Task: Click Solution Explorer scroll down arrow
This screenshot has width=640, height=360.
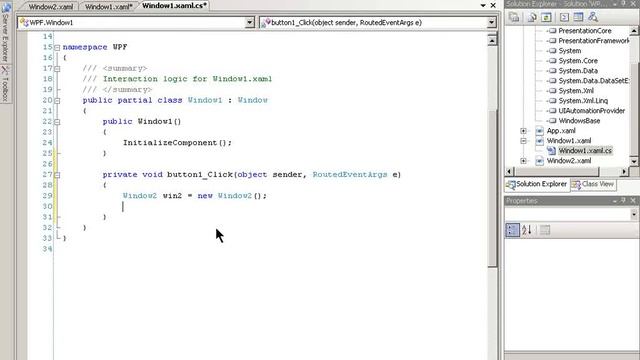Action: (633, 162)
